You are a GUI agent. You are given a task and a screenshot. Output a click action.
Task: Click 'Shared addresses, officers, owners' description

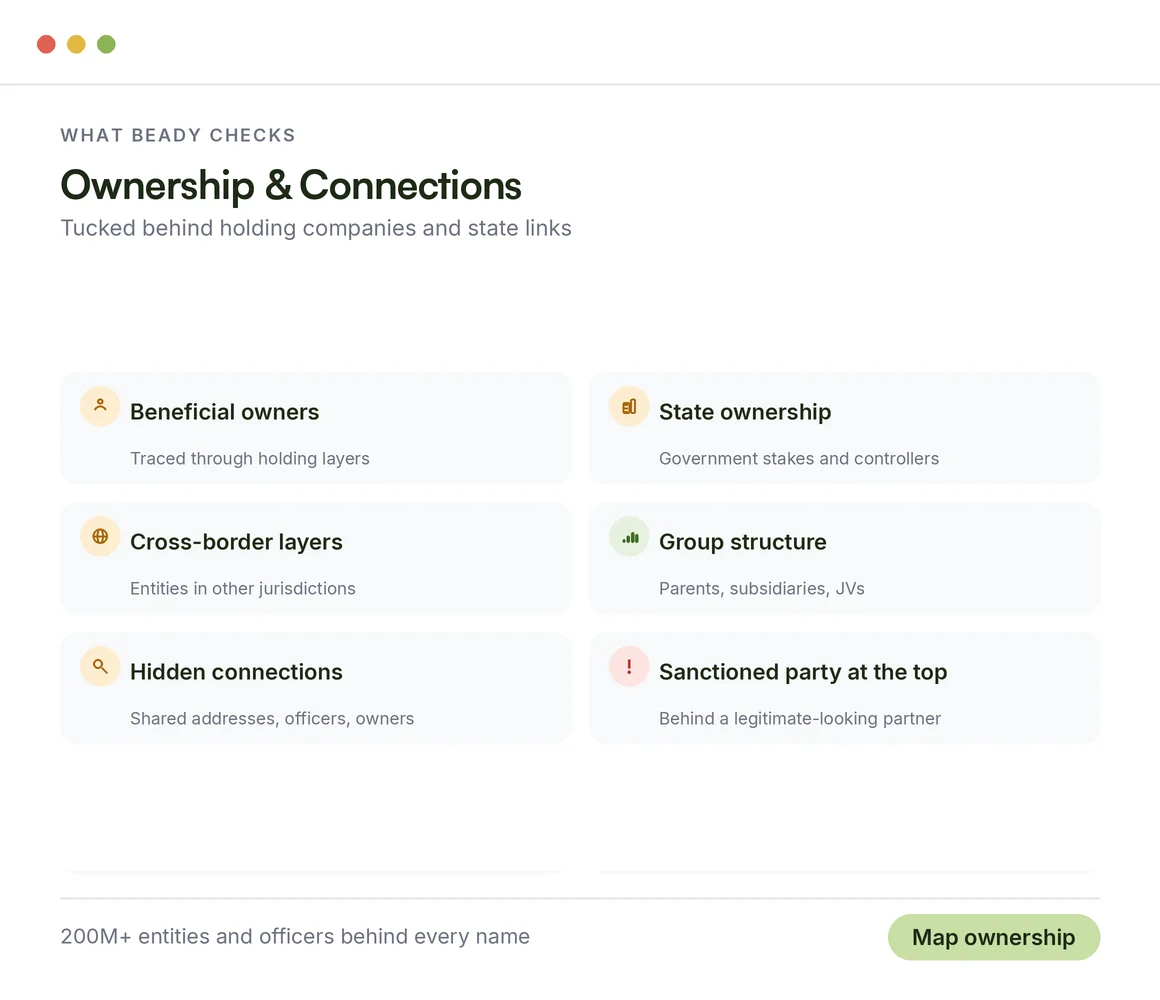[272, 719]
